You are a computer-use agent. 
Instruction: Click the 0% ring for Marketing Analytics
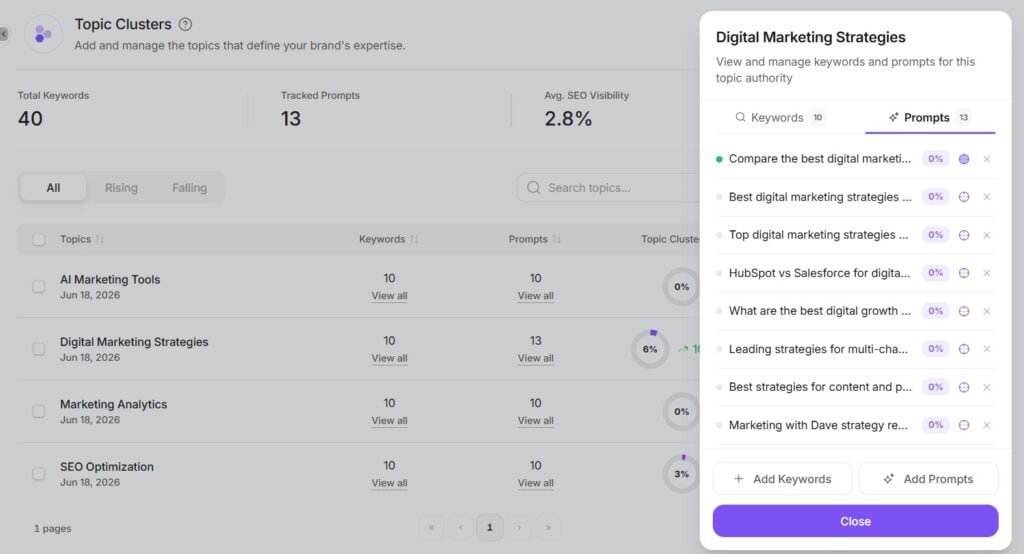[x=682, y=412]
